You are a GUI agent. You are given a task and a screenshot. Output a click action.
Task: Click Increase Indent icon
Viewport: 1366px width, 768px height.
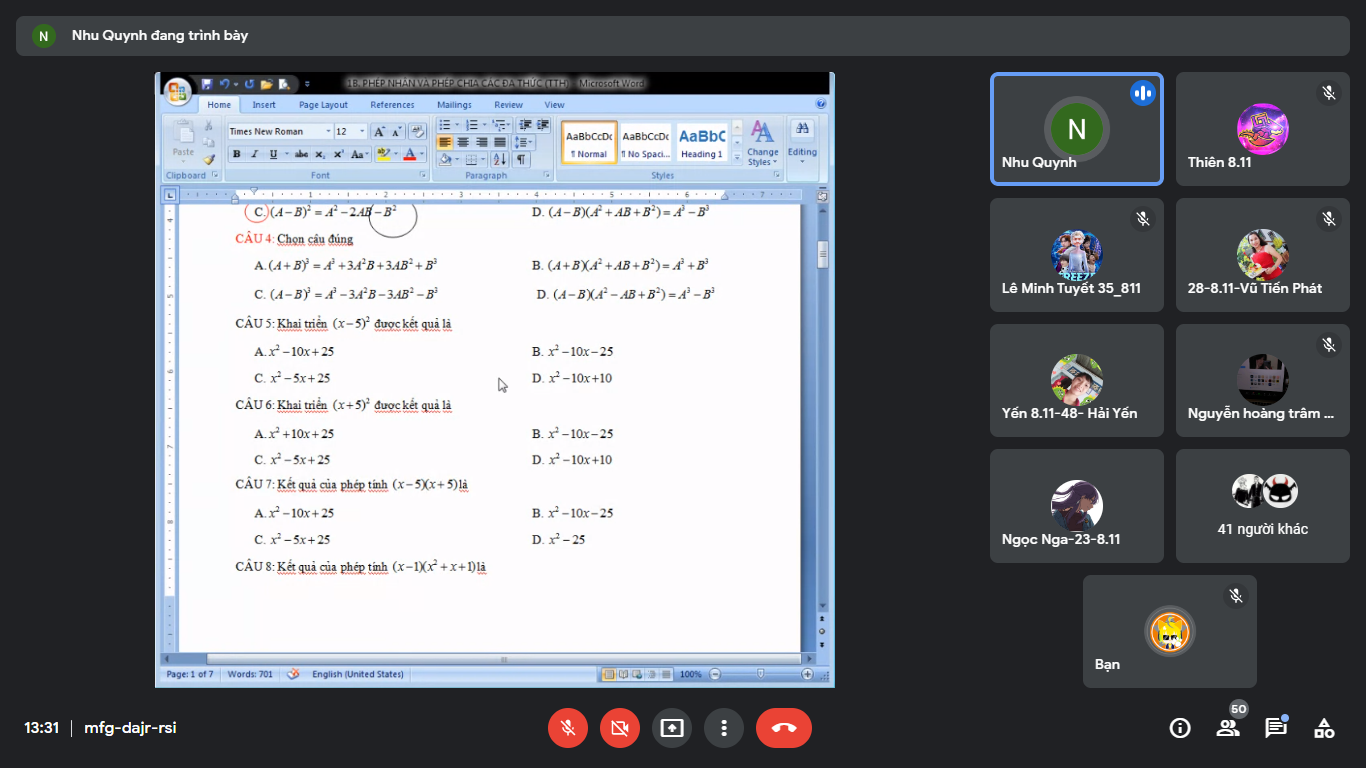point(543,125)
